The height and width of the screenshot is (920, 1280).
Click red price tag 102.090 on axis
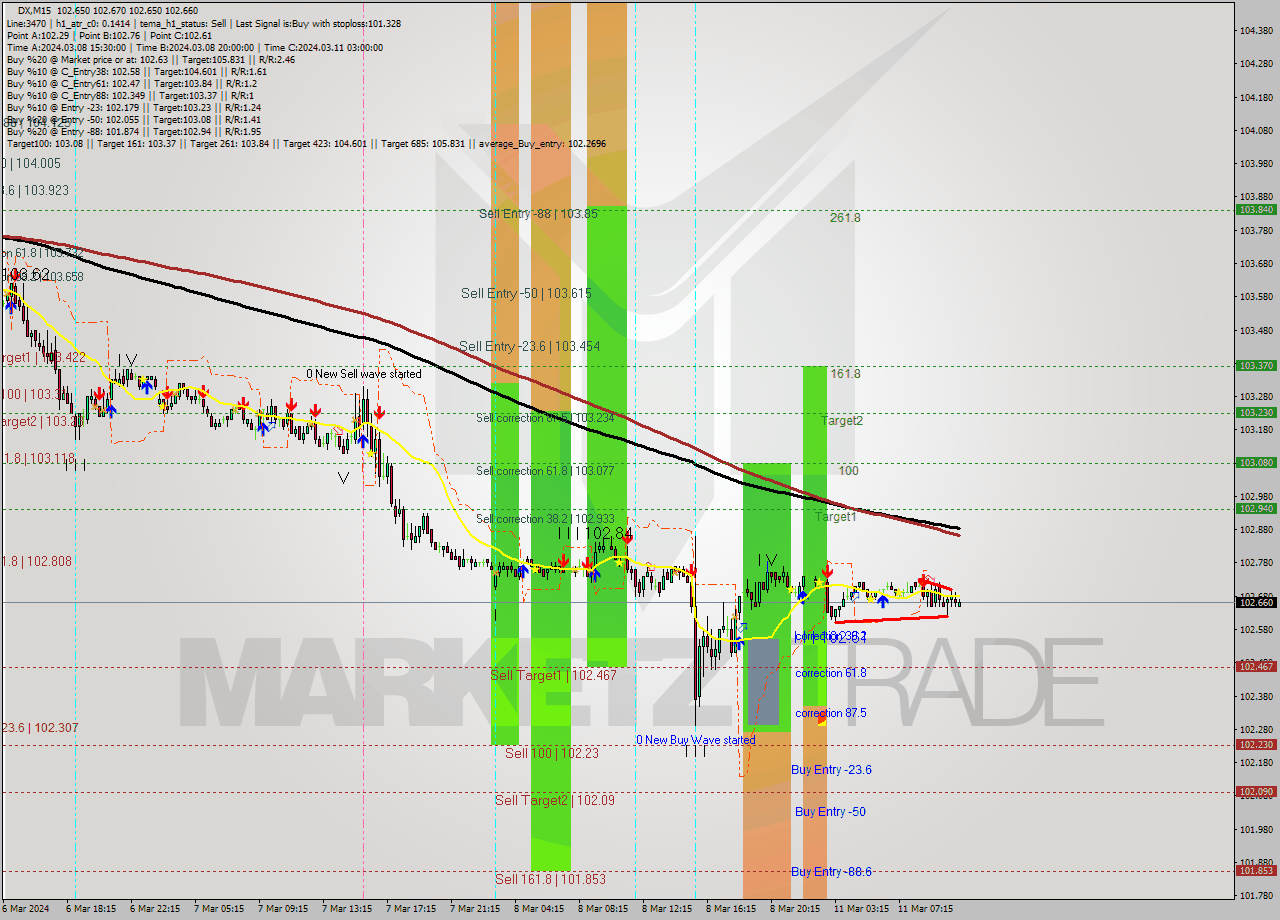point(1256,791)
